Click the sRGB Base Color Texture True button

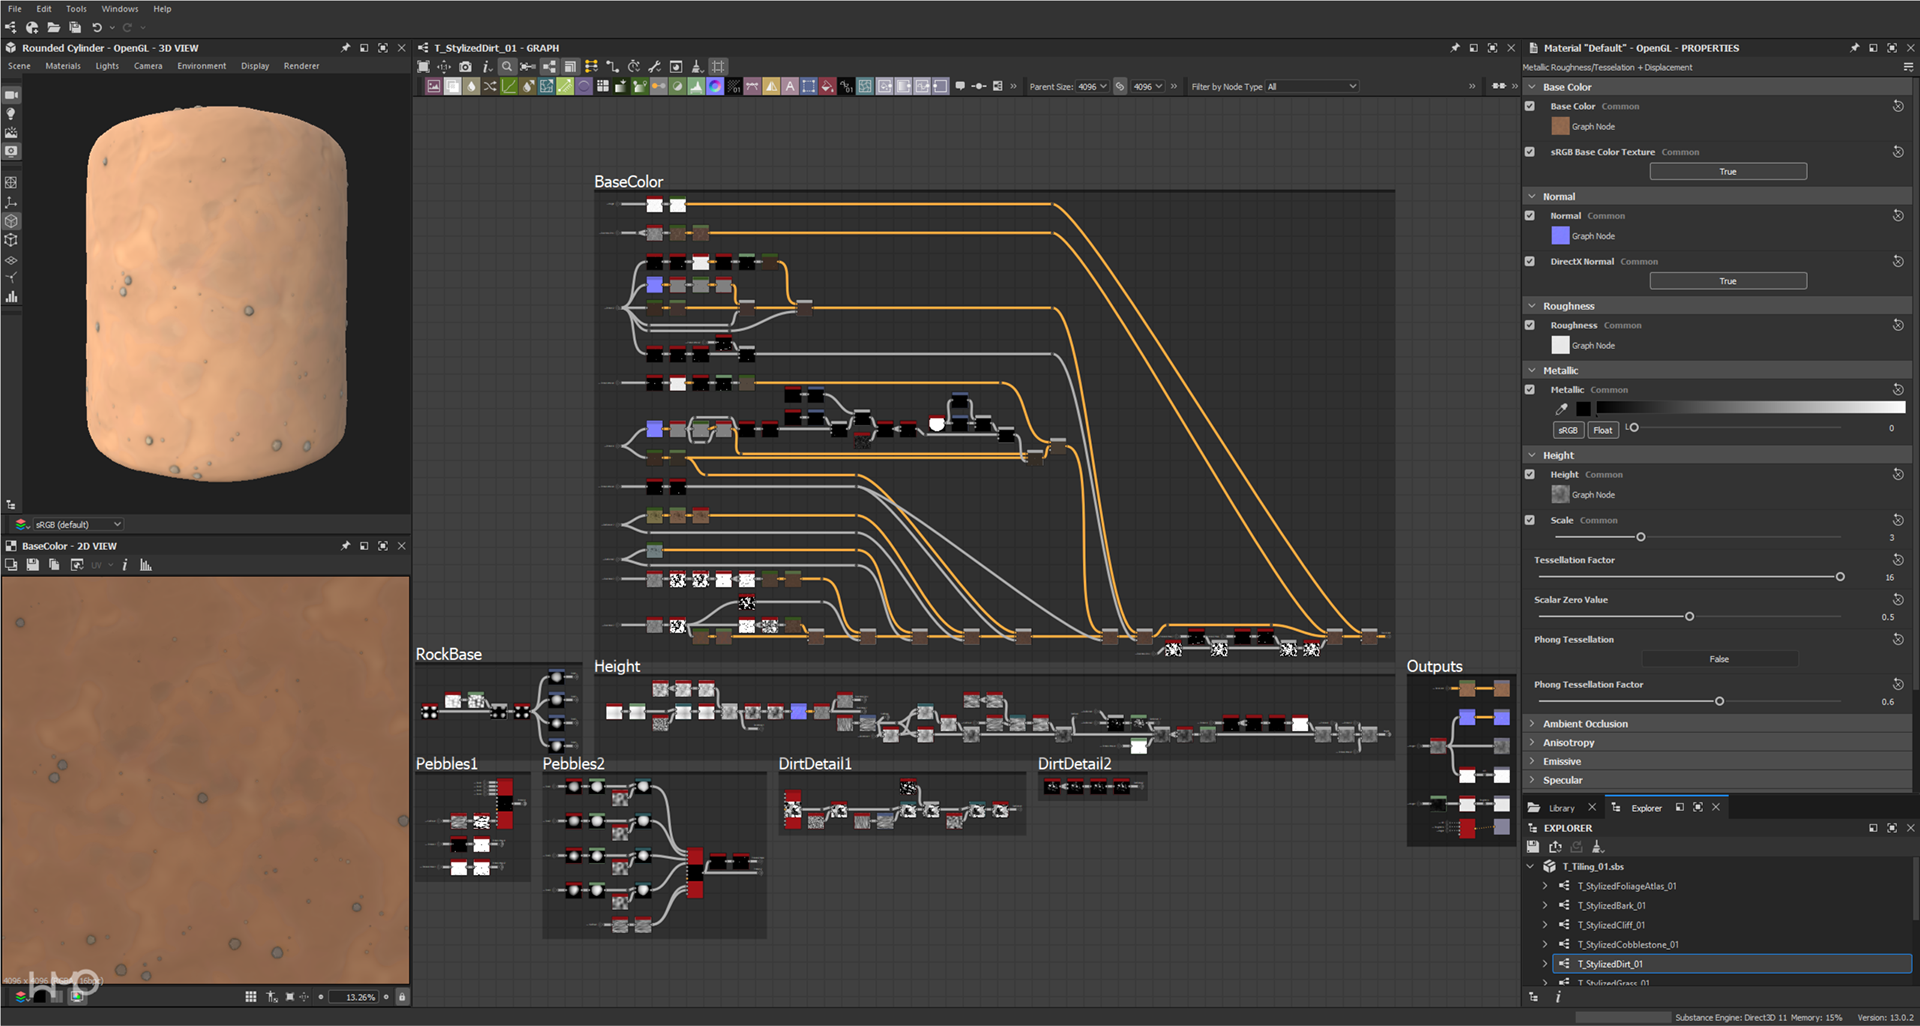click(x=1727, y=172)
